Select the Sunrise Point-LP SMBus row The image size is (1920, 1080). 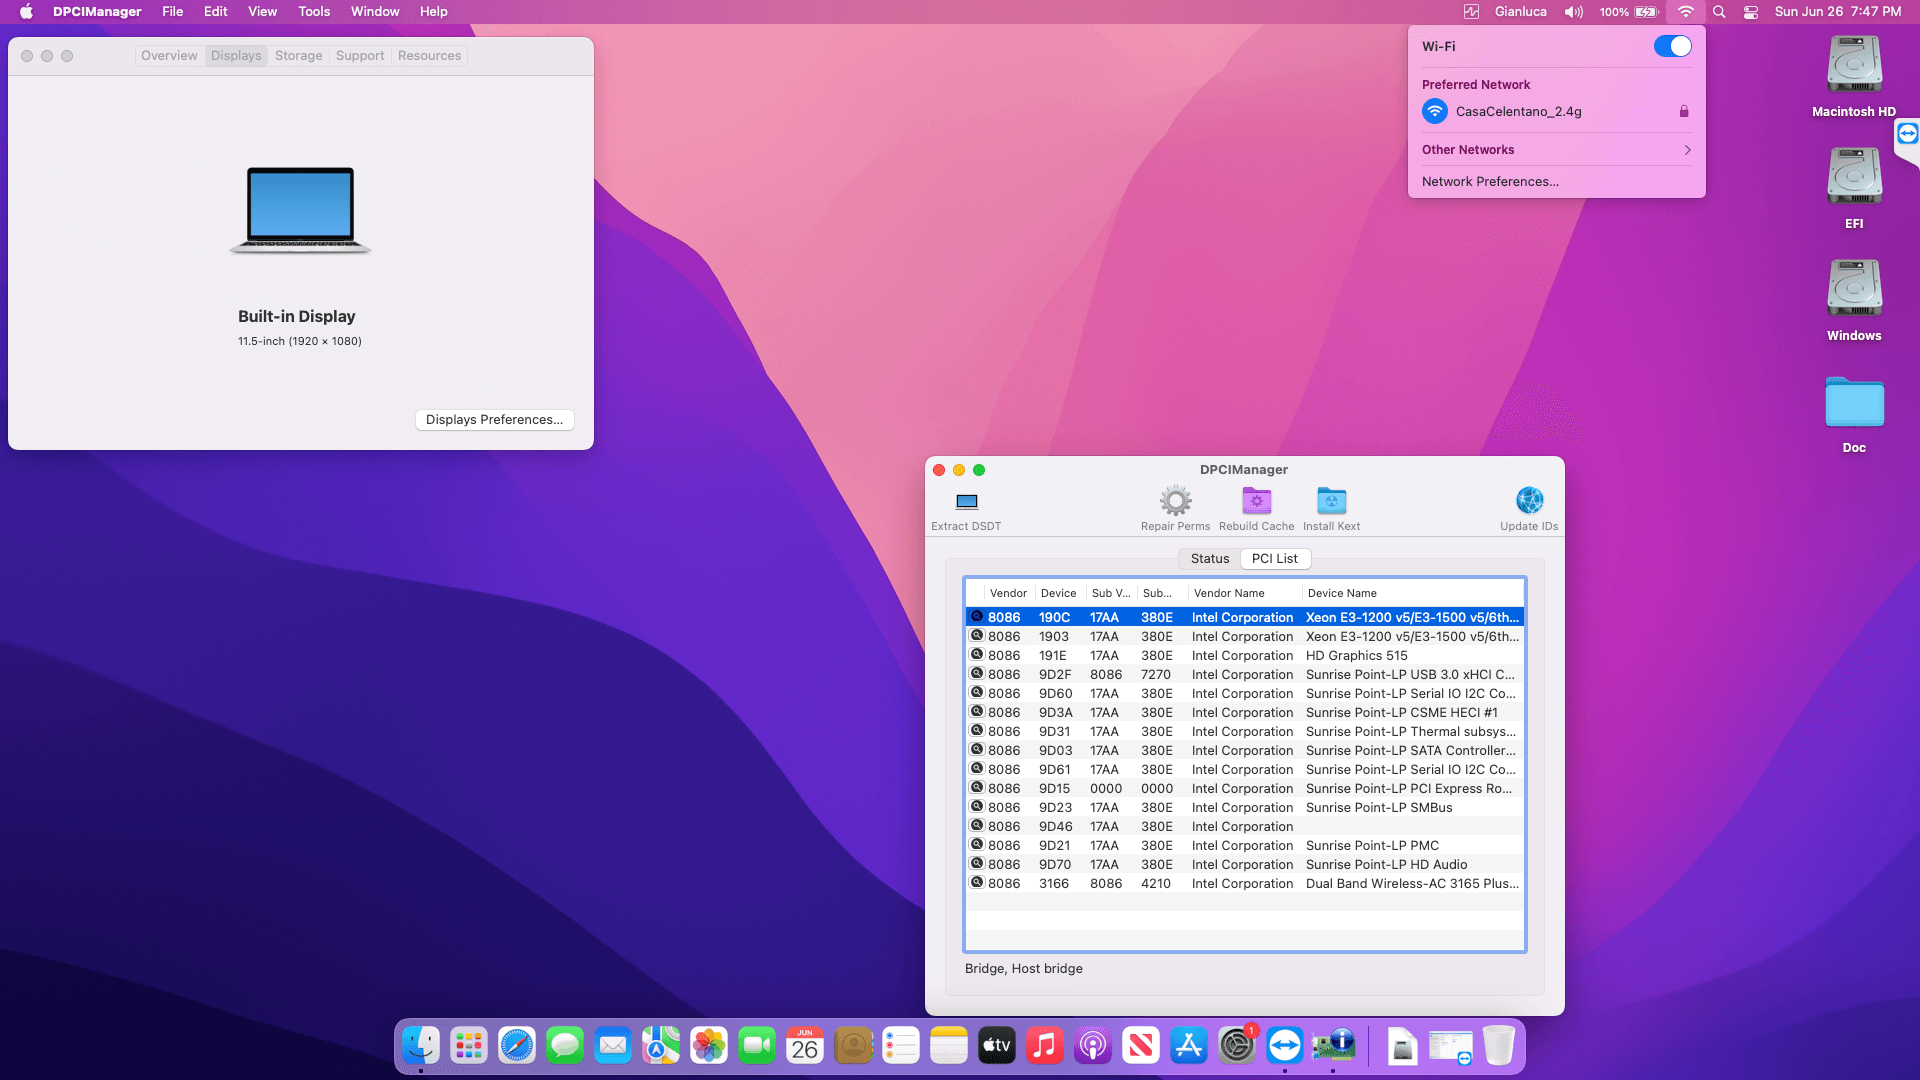(x=1245, y=808)
